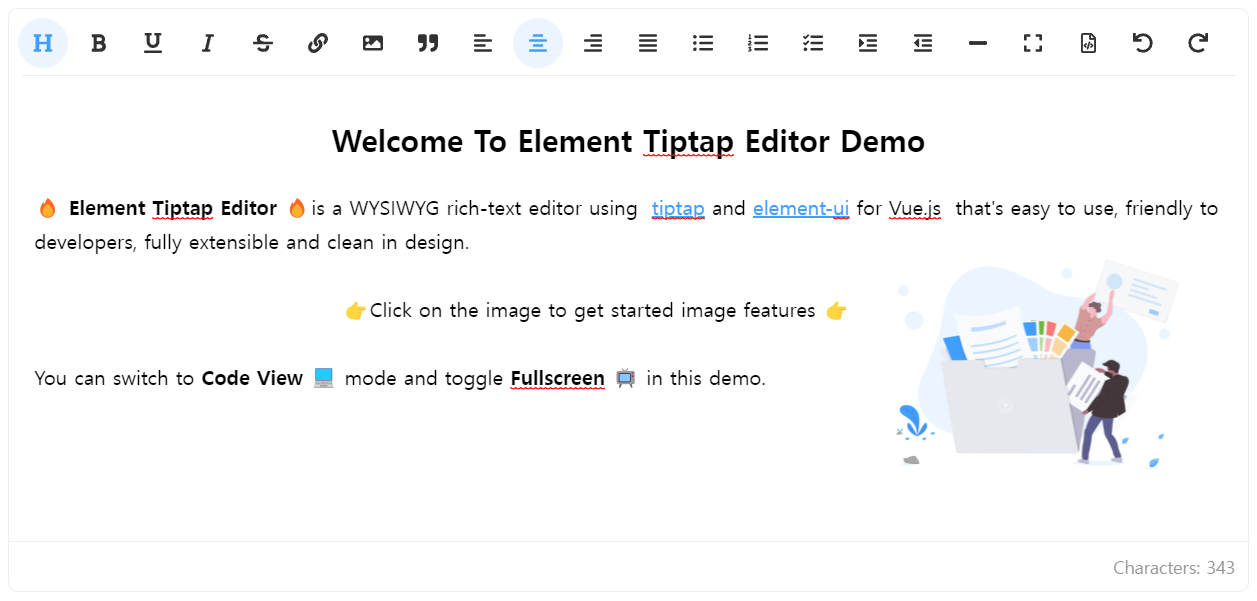Increase the indent
The image size is (1257, 601).
tap(868, 43)
